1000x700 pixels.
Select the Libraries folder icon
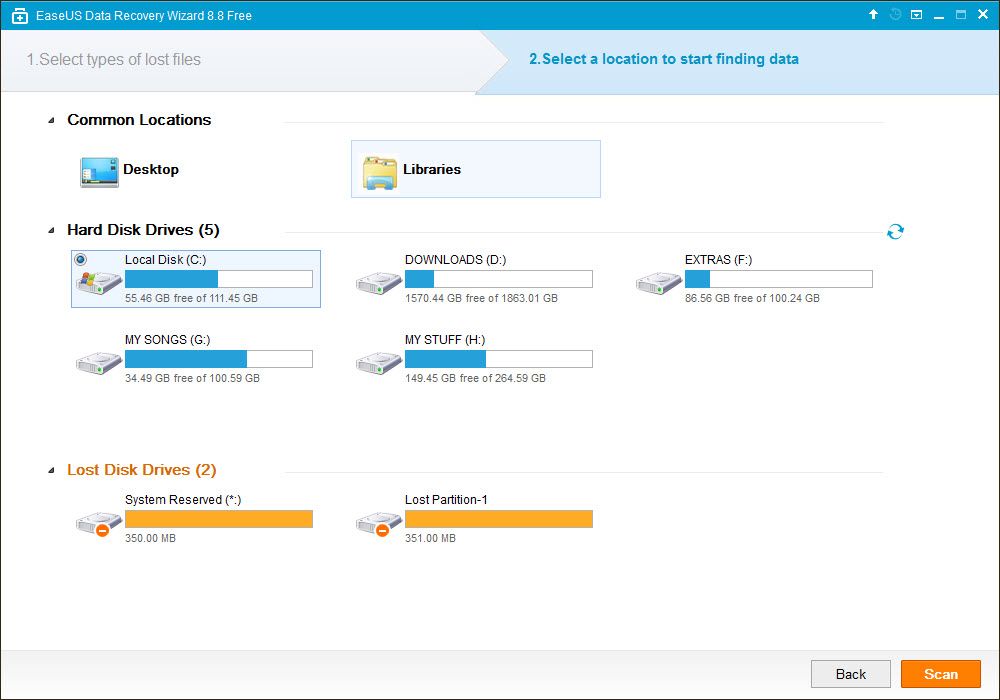380,172
